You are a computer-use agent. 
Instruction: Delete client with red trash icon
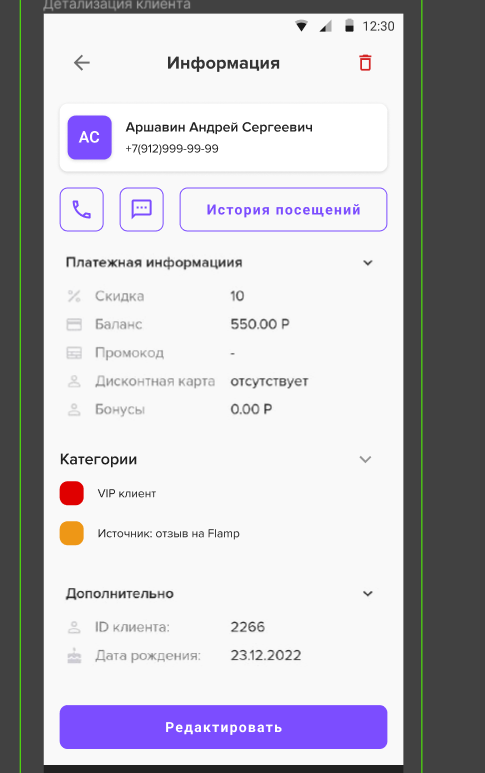tap(365, 63)
